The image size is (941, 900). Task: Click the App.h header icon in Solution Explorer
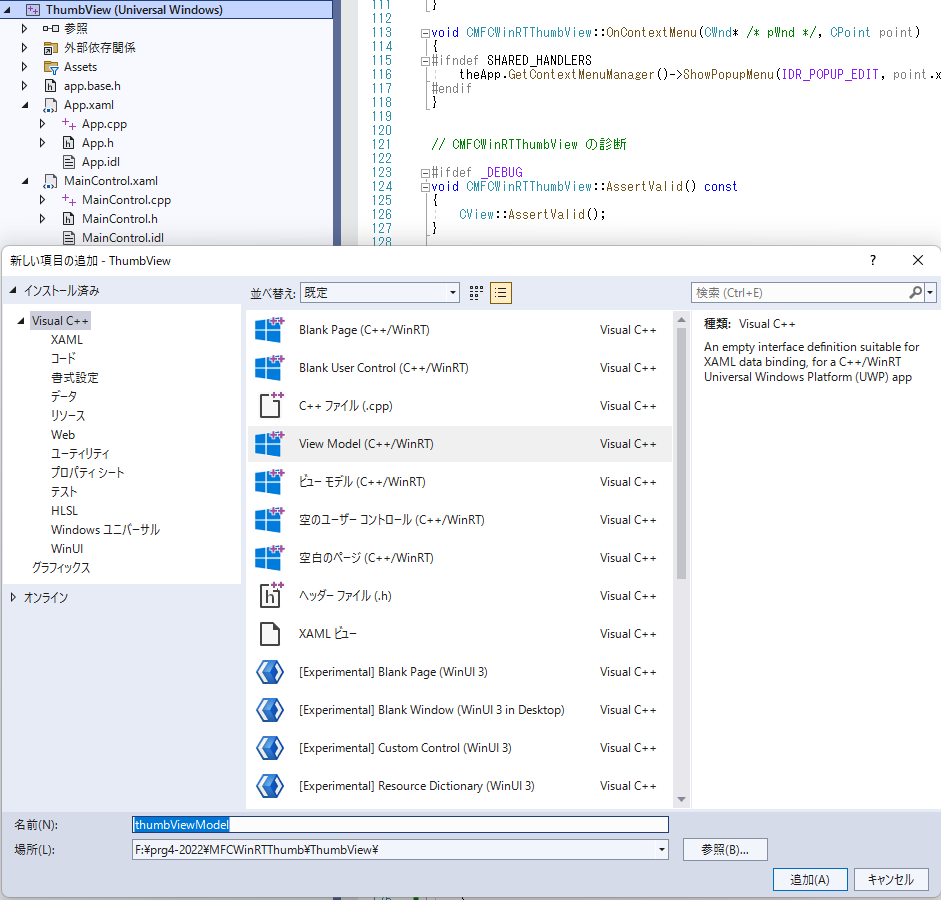(x=69, y=143)
